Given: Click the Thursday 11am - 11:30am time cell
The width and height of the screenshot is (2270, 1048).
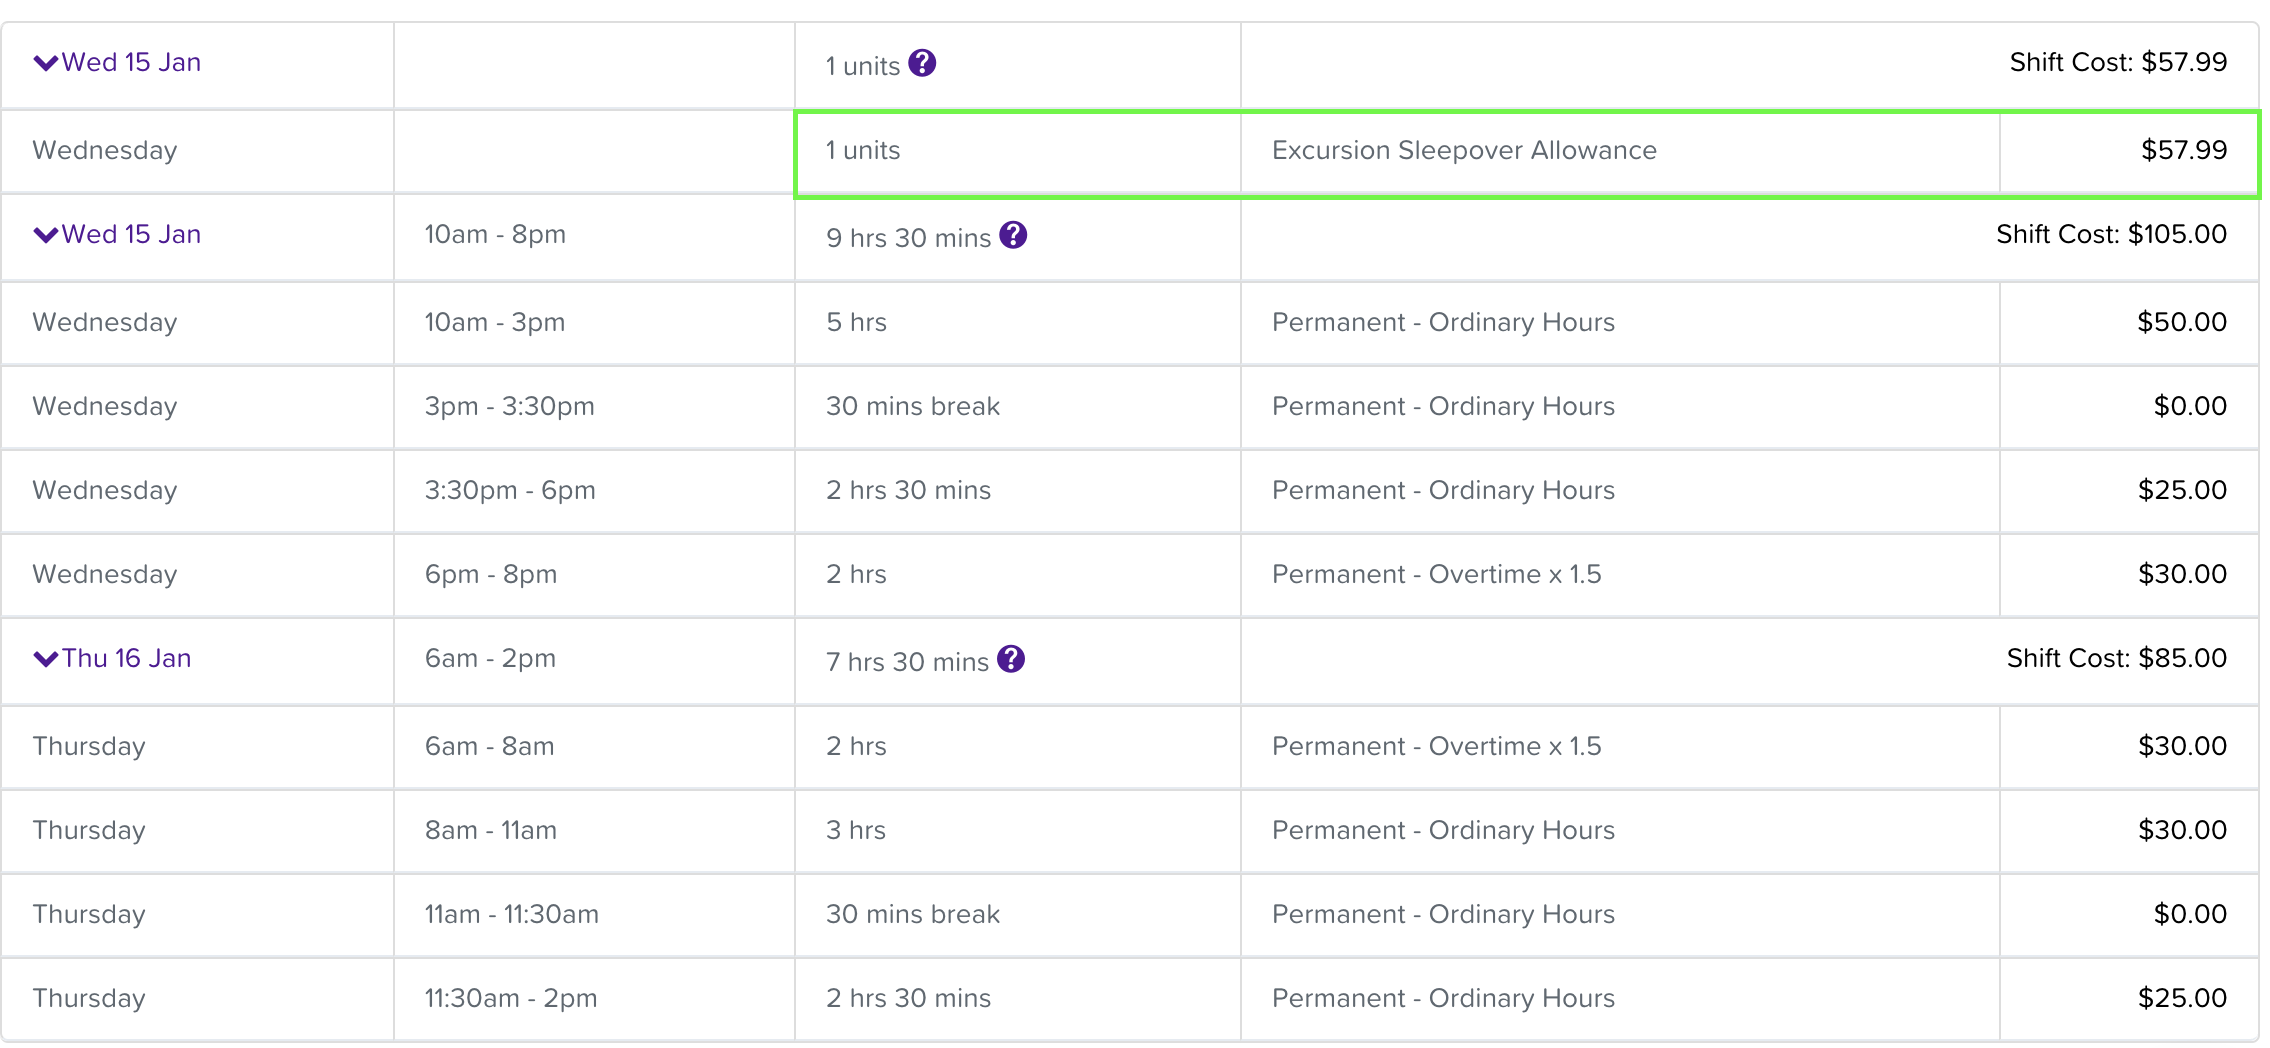Looking at the screenshot, I should click(x=594, y=914).
